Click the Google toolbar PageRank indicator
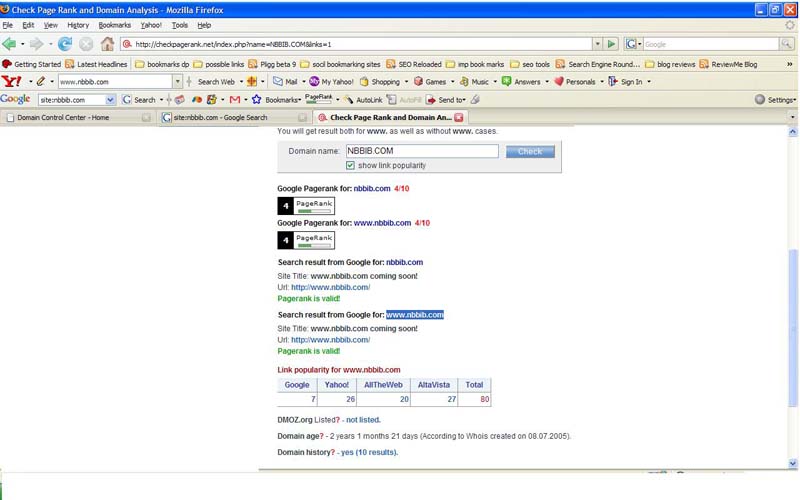Viewport: 800px width, 500px height. click(318, 98)
